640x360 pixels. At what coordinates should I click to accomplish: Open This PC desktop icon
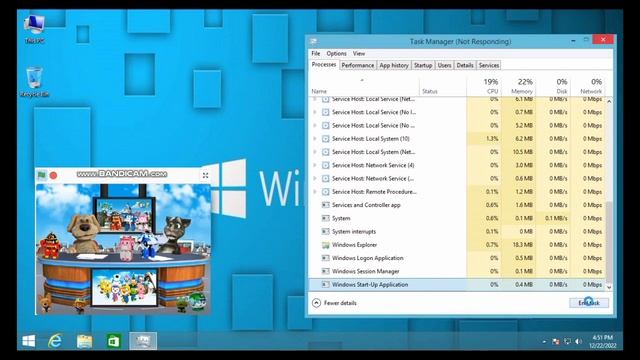[35, 29]
